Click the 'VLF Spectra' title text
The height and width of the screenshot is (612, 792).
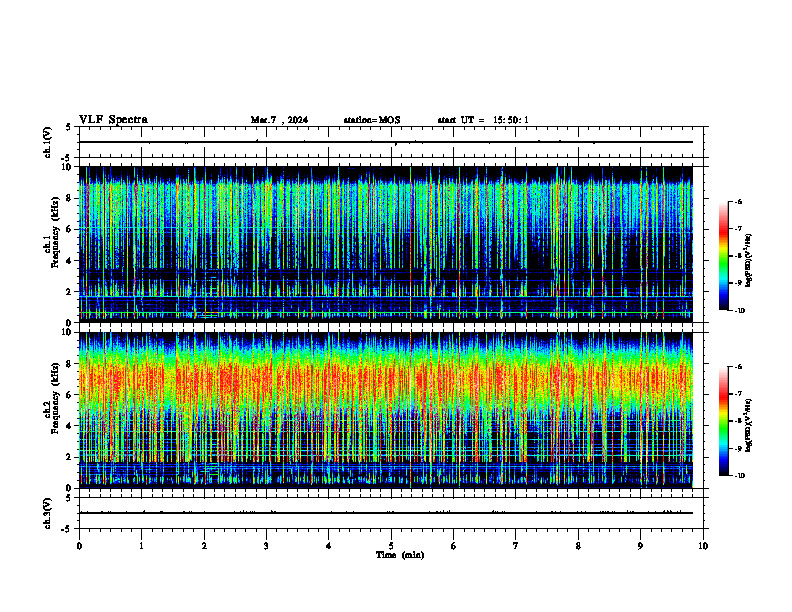coord(113,120)
